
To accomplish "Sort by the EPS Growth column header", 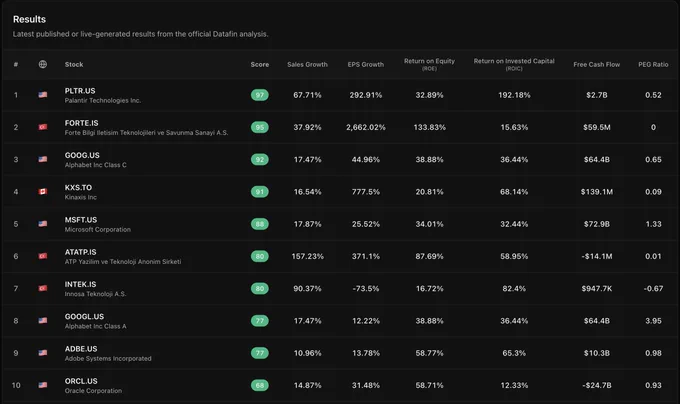I will (366, 64).
